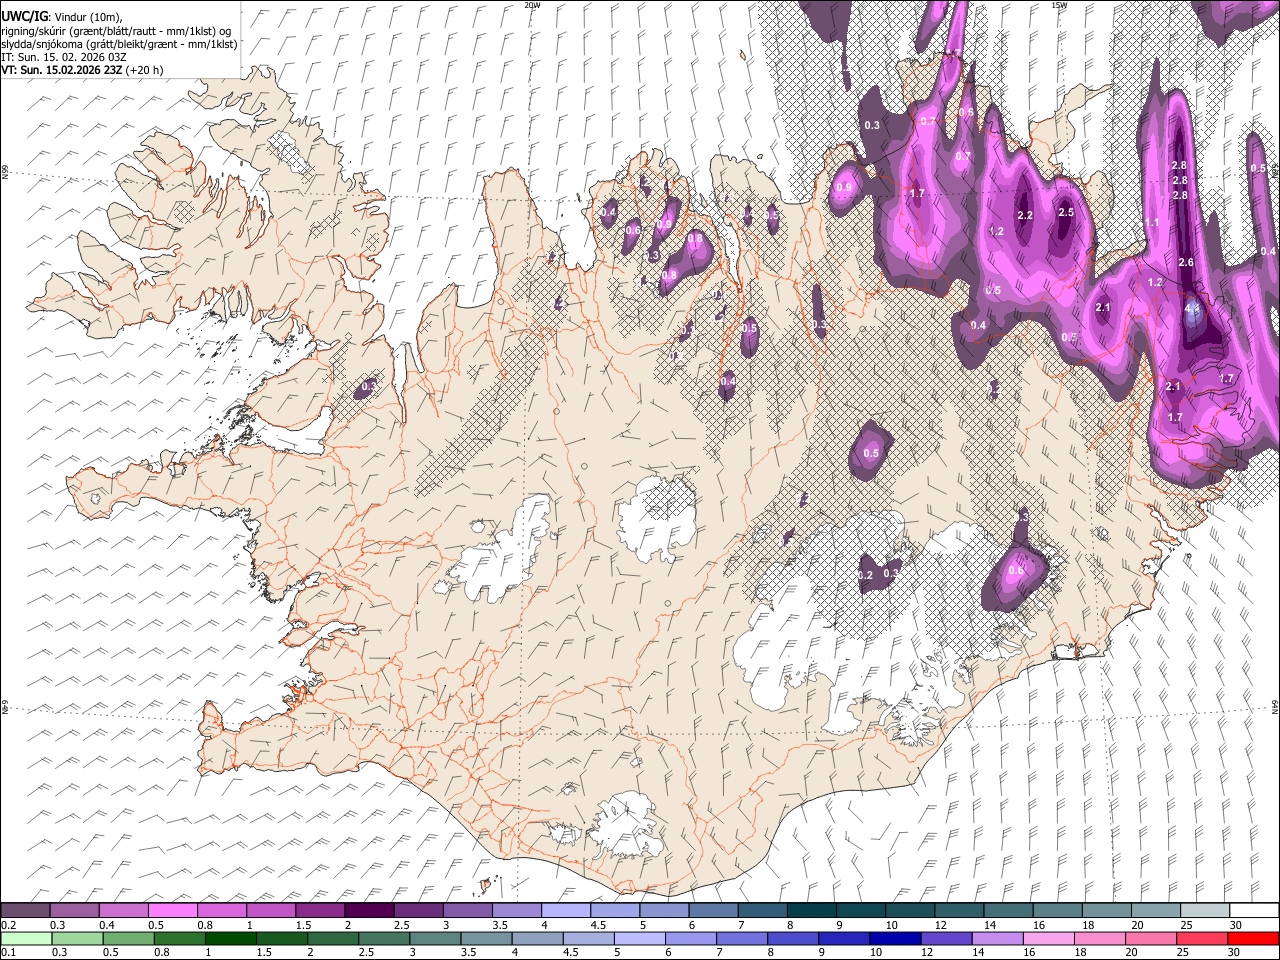The height and width of the screenshot is (960, 1280).
Task: Click the 0.2 precipitation value on the map
Action: 866,575
